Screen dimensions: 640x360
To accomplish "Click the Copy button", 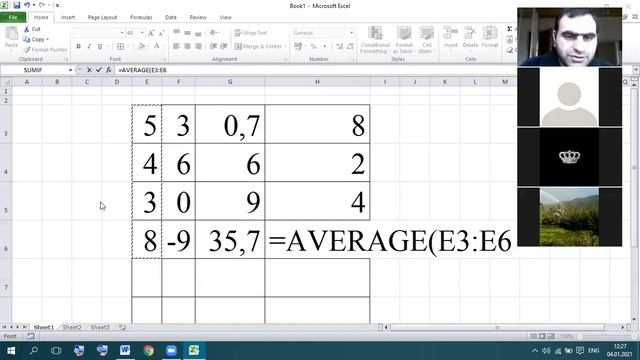I will (x=36, y=39).
